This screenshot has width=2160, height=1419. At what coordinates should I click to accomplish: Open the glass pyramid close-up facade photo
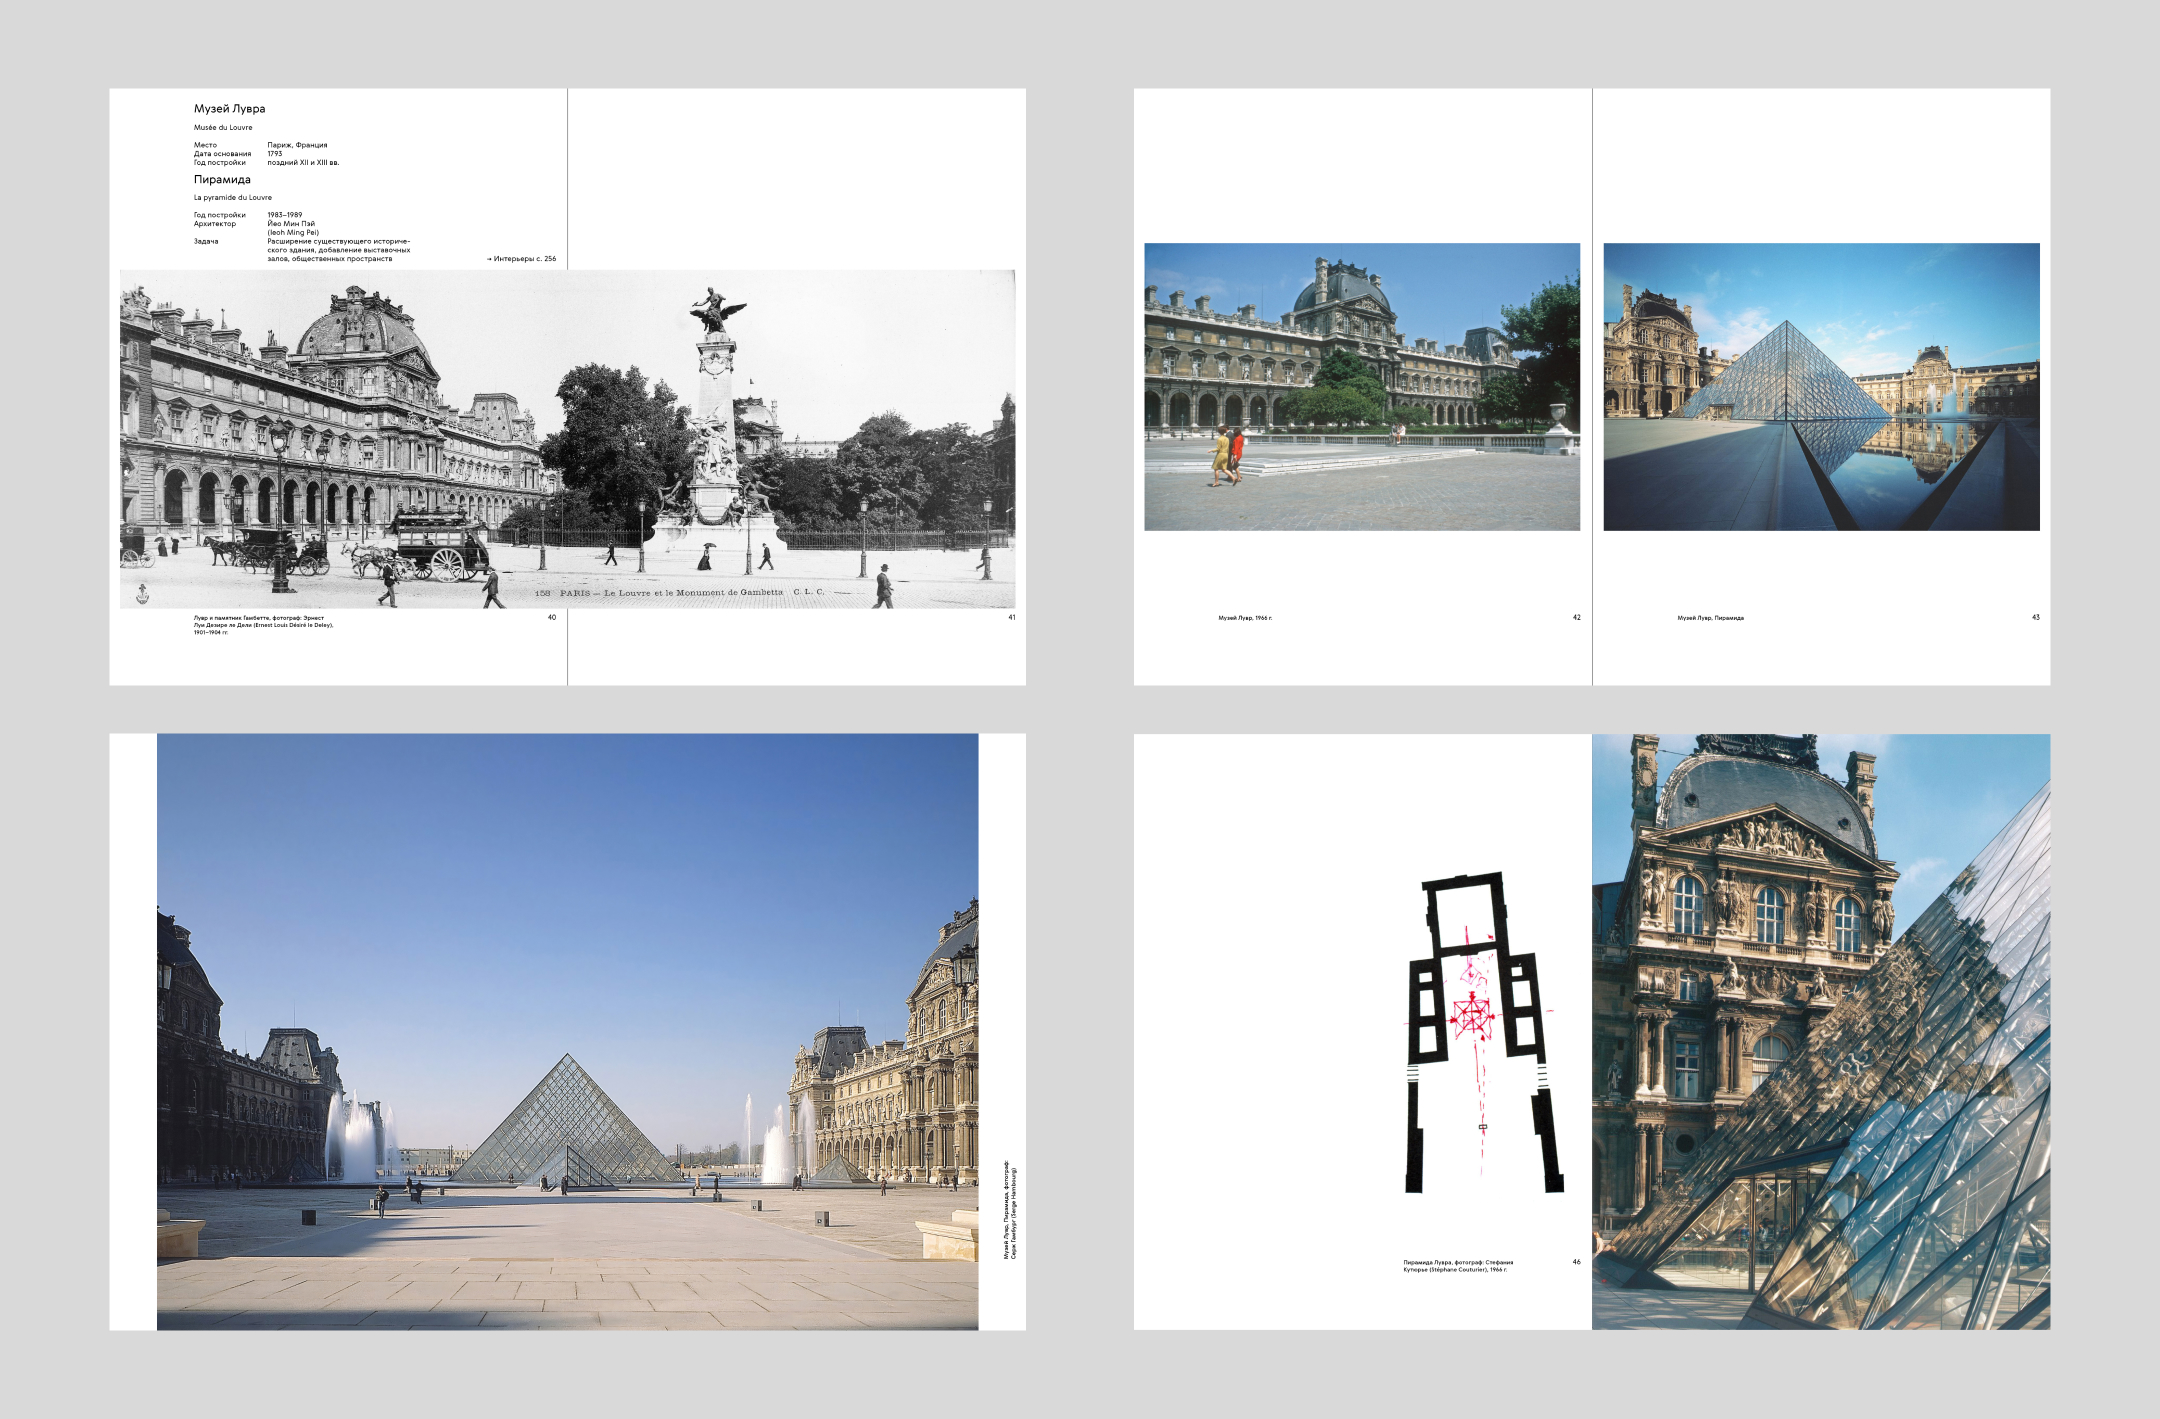(1821, 1031)
